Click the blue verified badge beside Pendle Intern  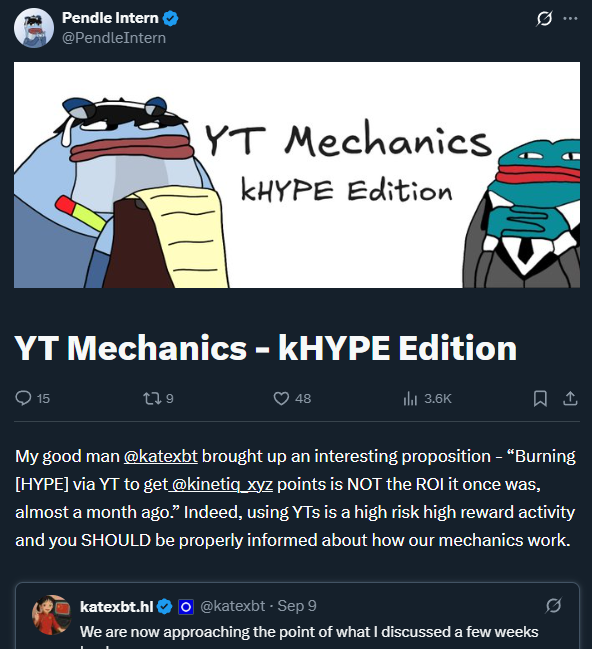click(171, 18)
